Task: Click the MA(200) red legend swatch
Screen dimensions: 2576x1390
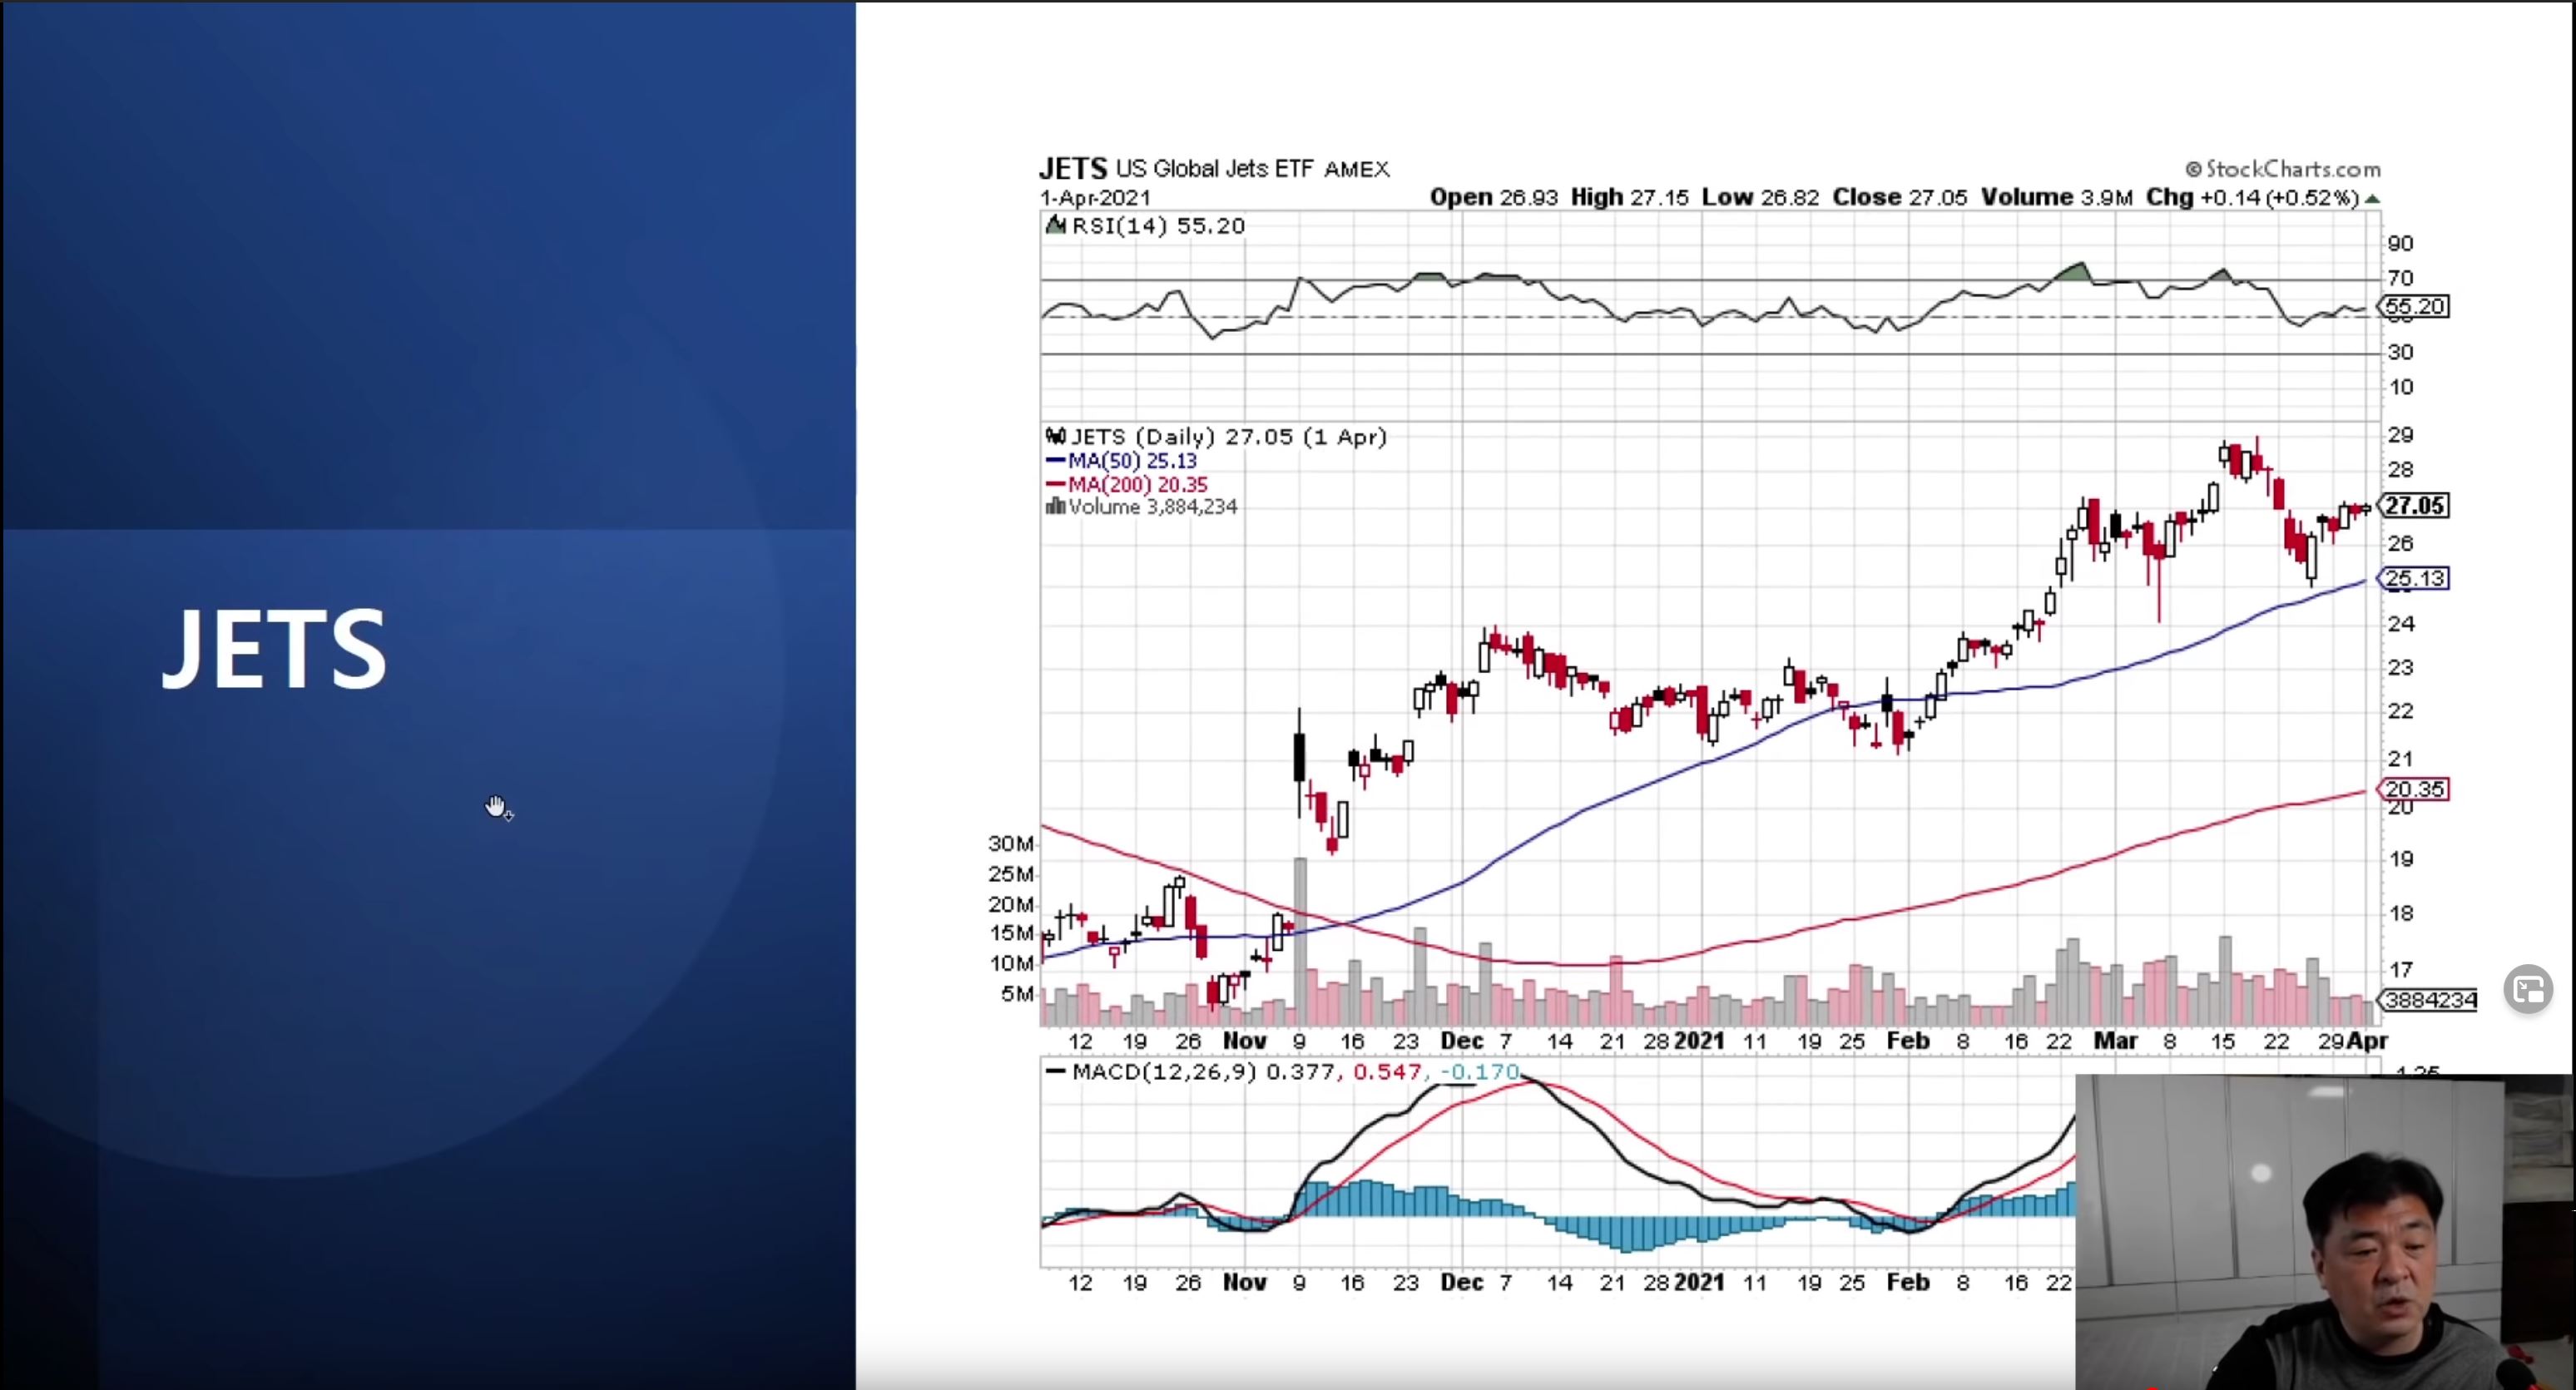Action: [1055, 485]
